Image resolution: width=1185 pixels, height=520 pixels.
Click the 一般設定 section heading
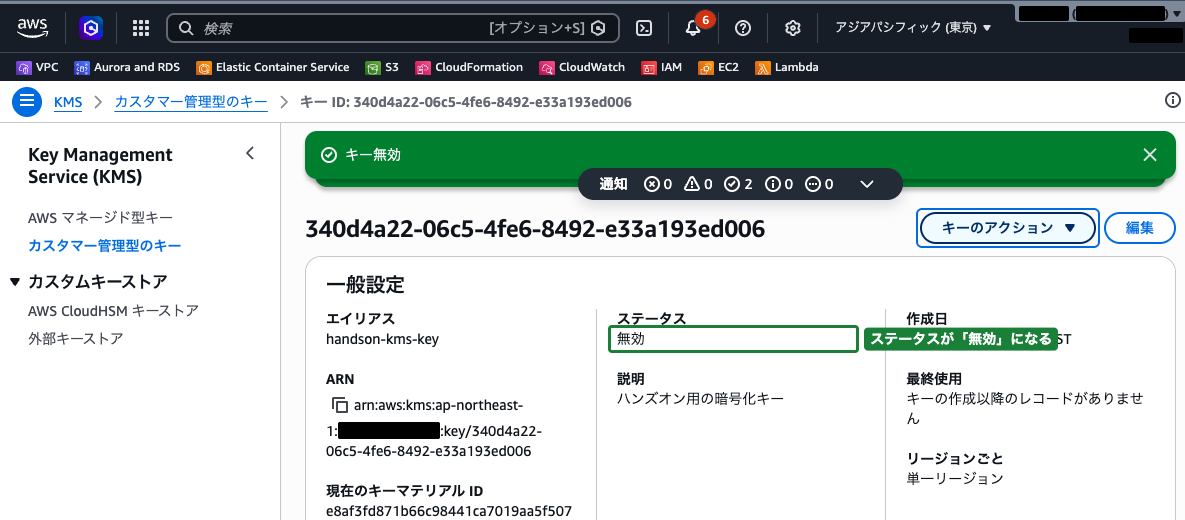pos(366,285)
